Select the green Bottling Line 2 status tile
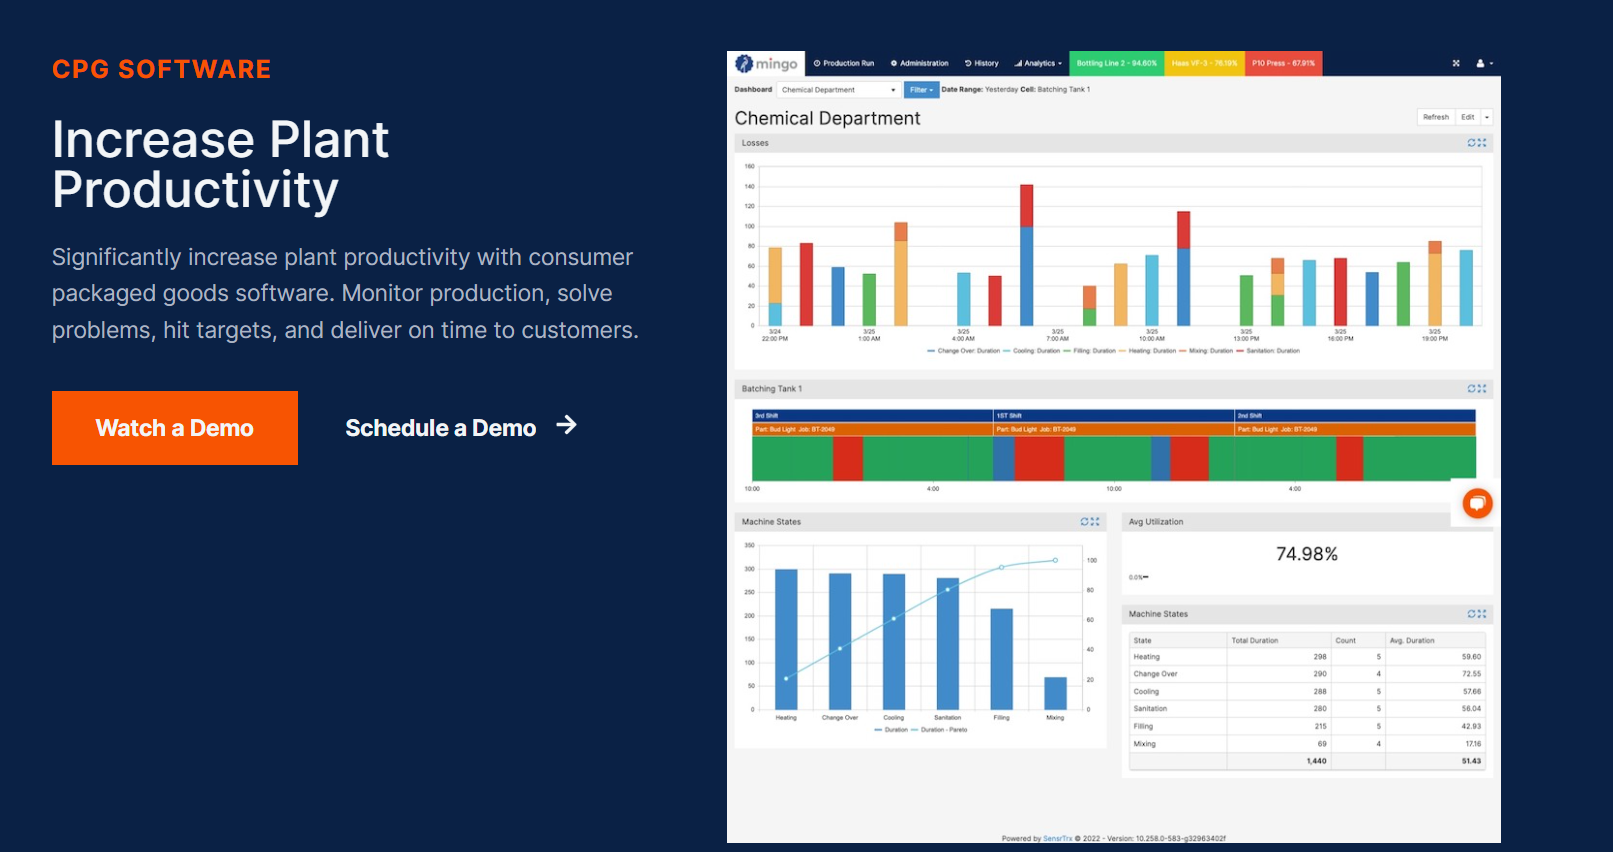 tap(1116, 63)
